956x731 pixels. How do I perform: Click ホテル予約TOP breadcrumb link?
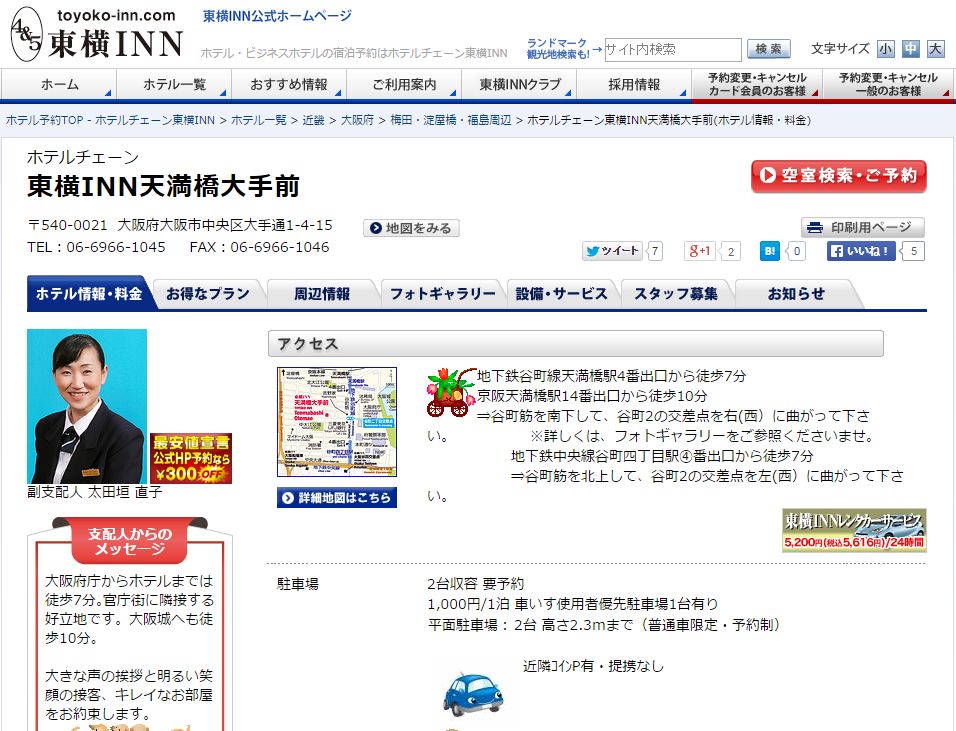pyautogui.click(x=110, y=120)
